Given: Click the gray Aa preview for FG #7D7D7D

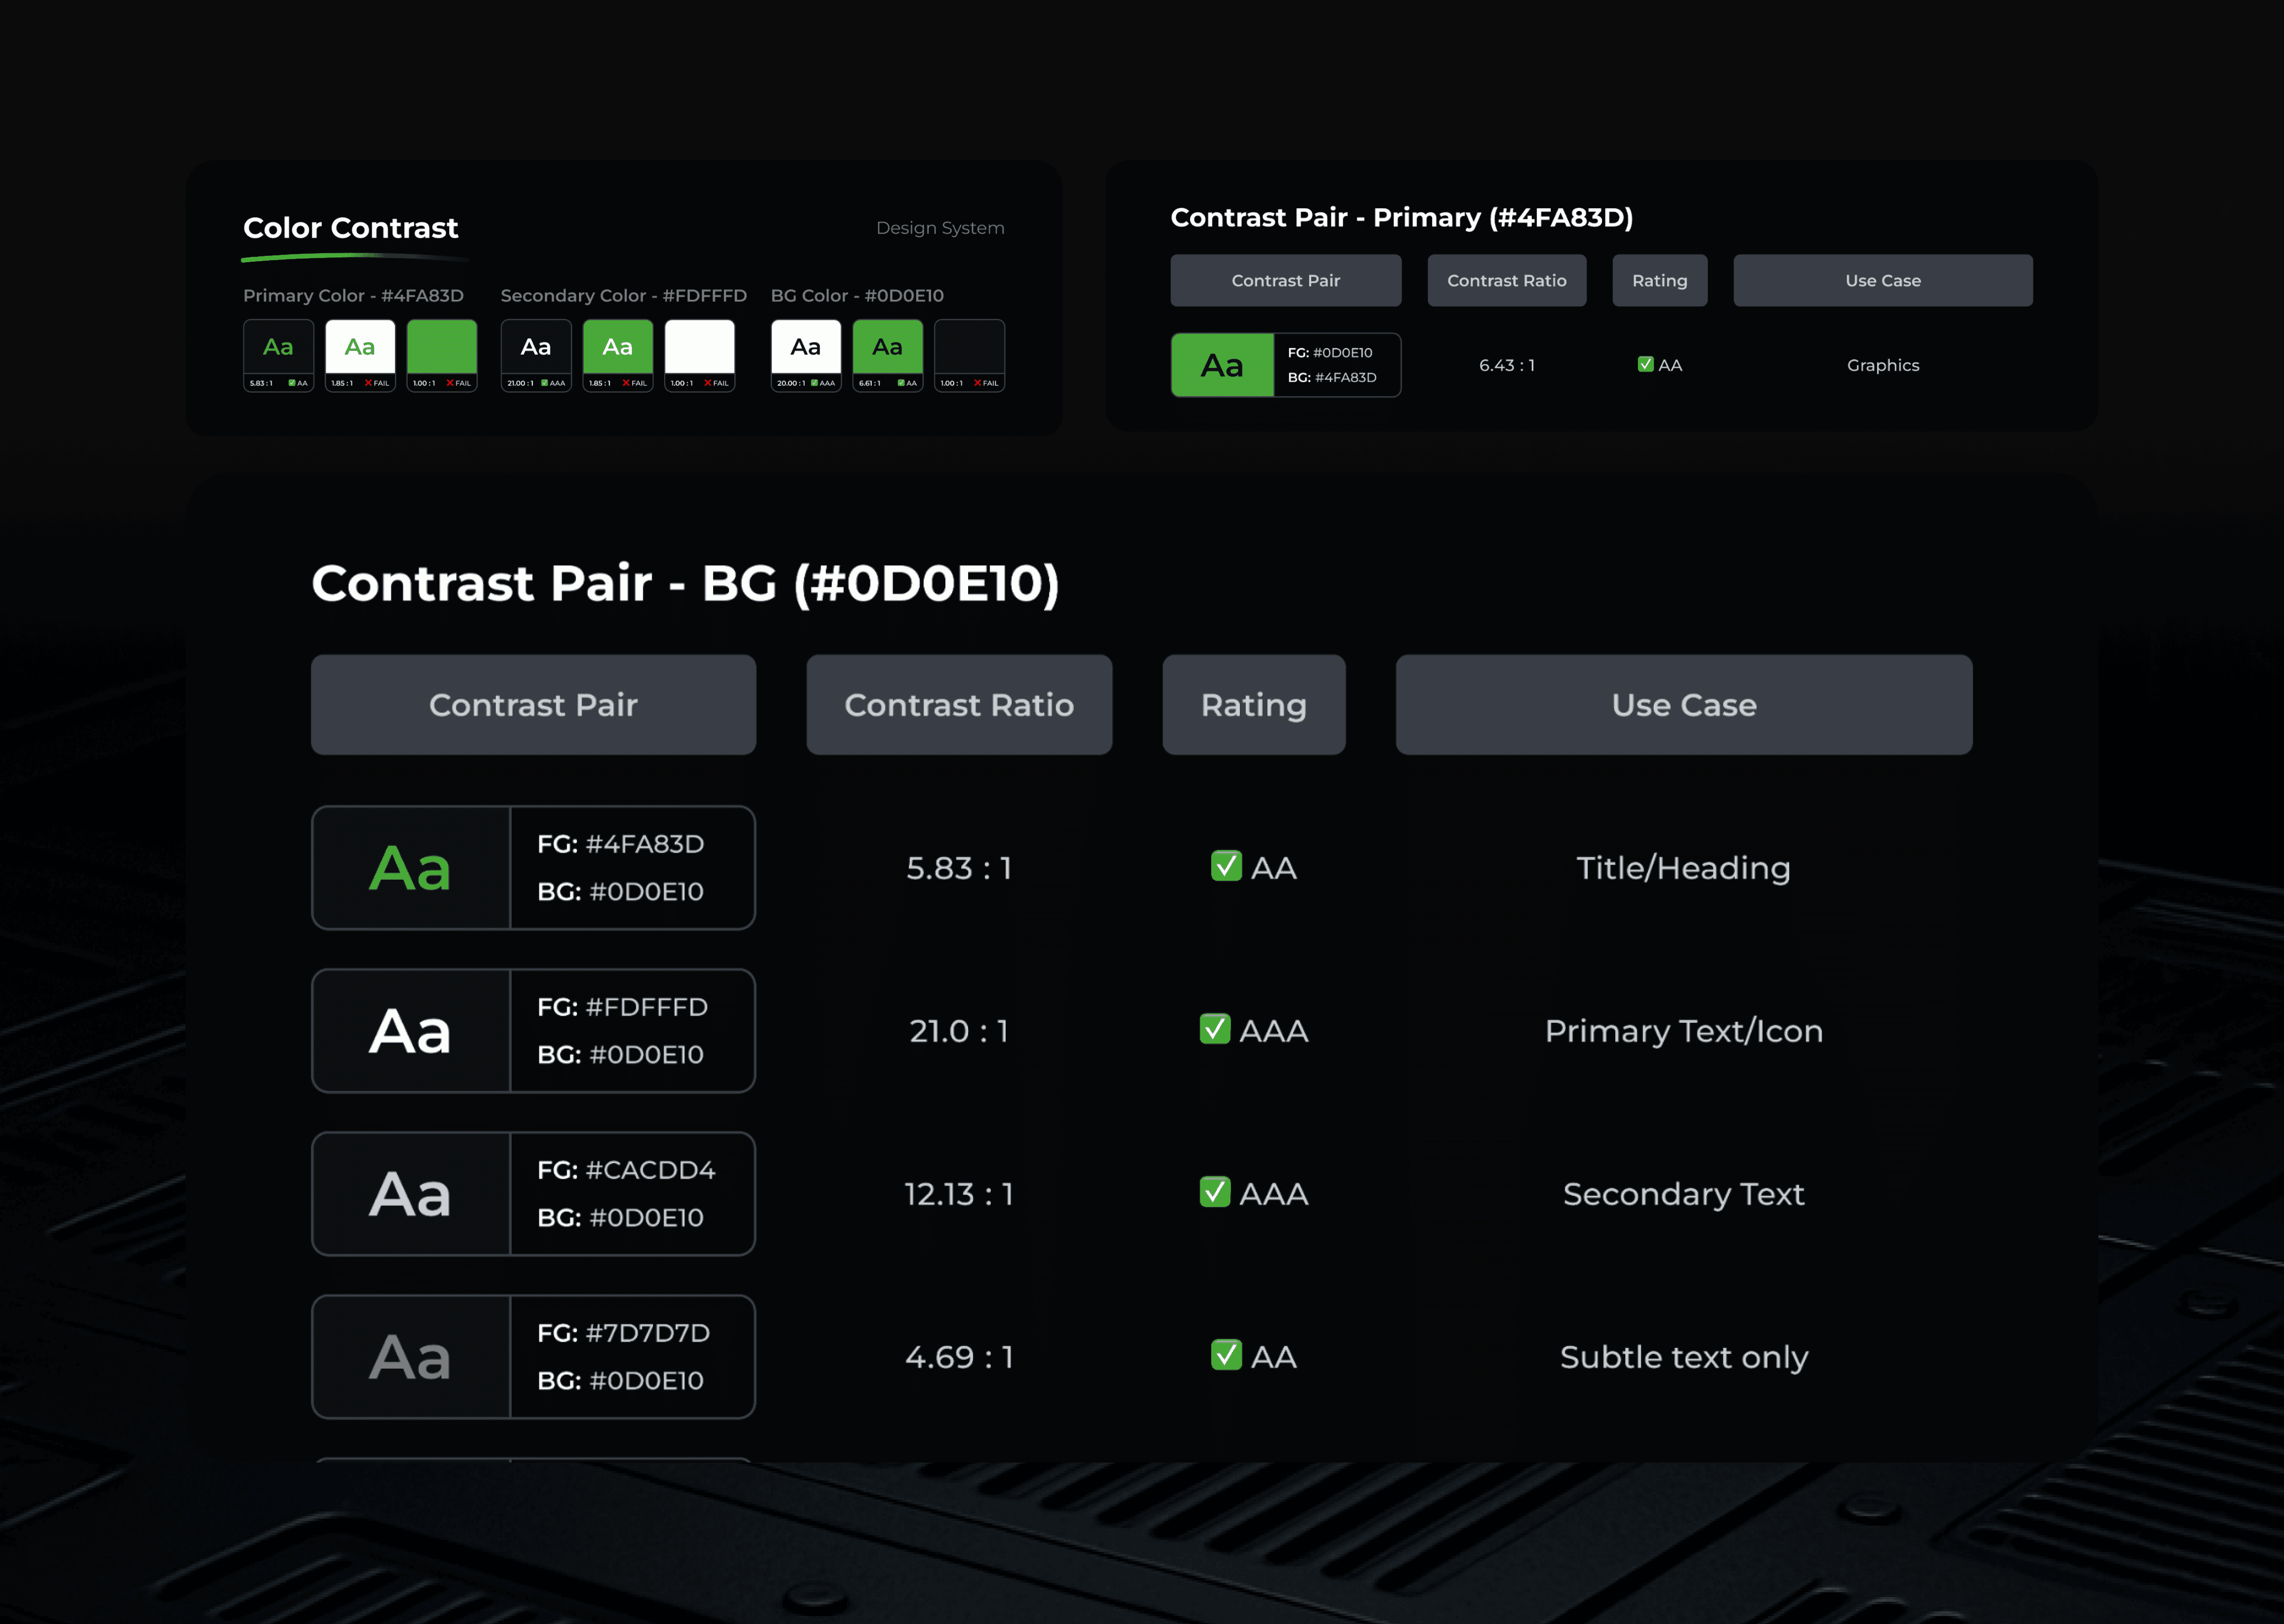Looking at the screenshot, I should coord(410,1357).
